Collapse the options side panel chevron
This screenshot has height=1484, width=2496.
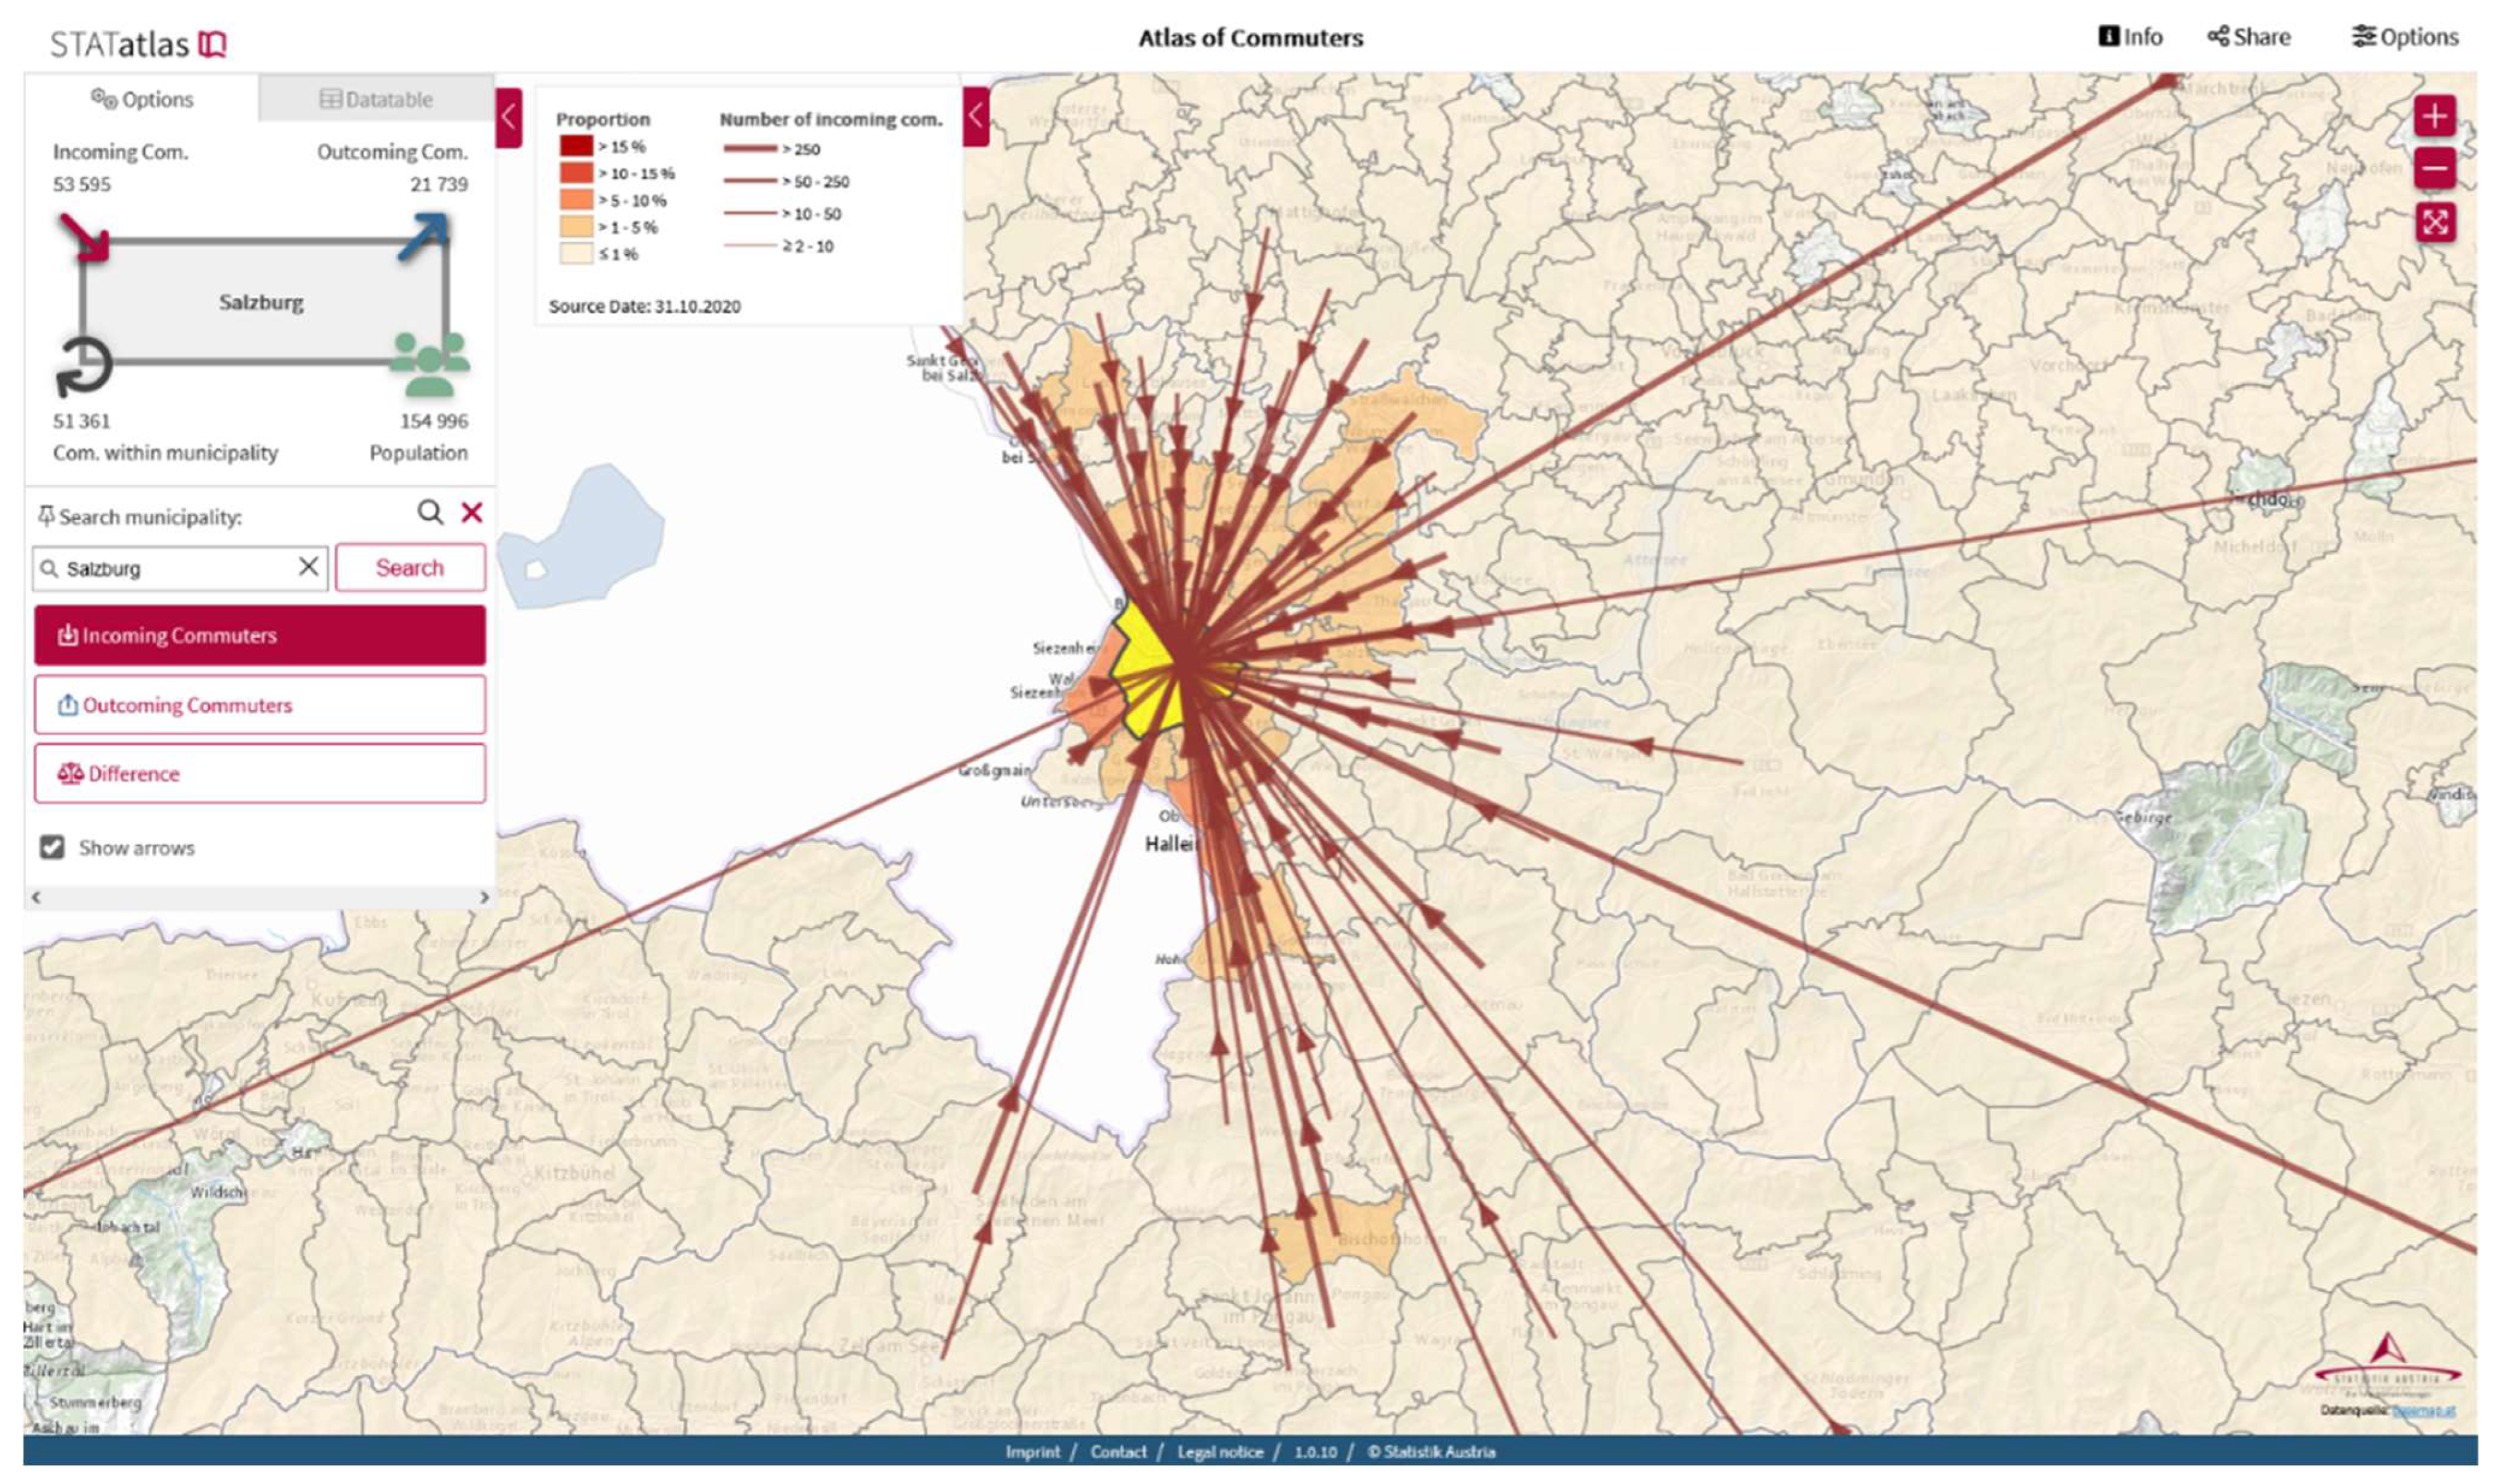pos(509,117)
